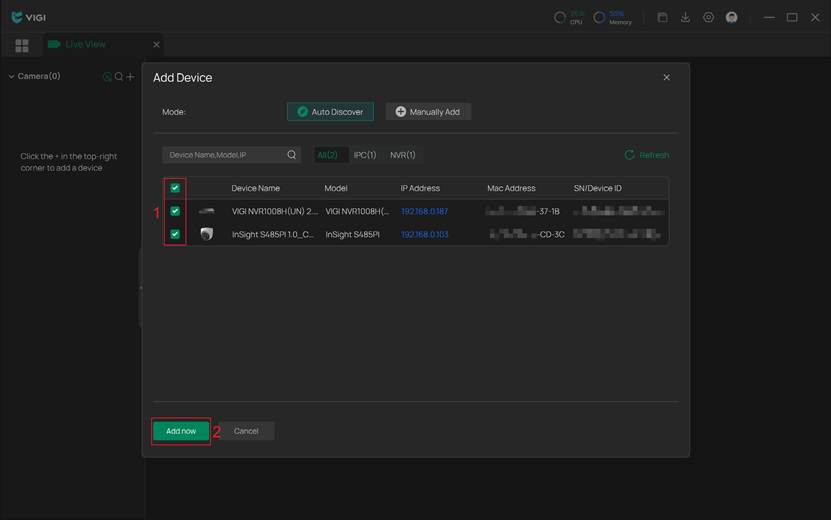Click the Mac Address column header
831x520 pixels.
(511, 188)
